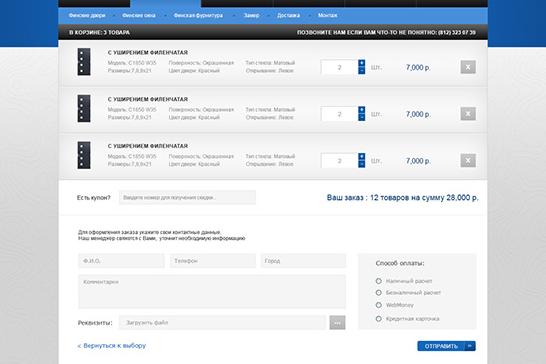Select Безналичный расчет payment option
This screenshot has width=546, height=364.
pos(379,293)
